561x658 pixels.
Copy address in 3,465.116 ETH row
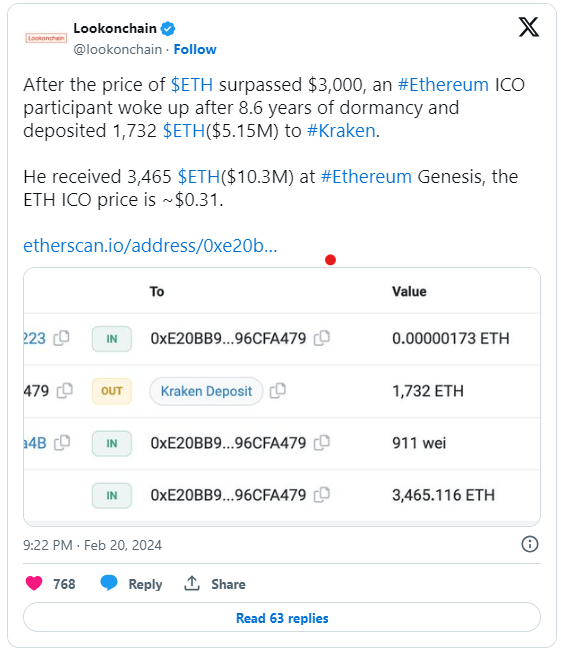(322, 495)
